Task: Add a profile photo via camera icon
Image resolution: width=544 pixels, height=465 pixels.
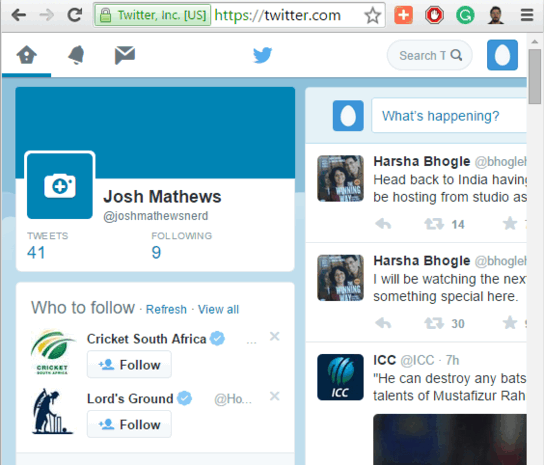Action: pos(60,186)
